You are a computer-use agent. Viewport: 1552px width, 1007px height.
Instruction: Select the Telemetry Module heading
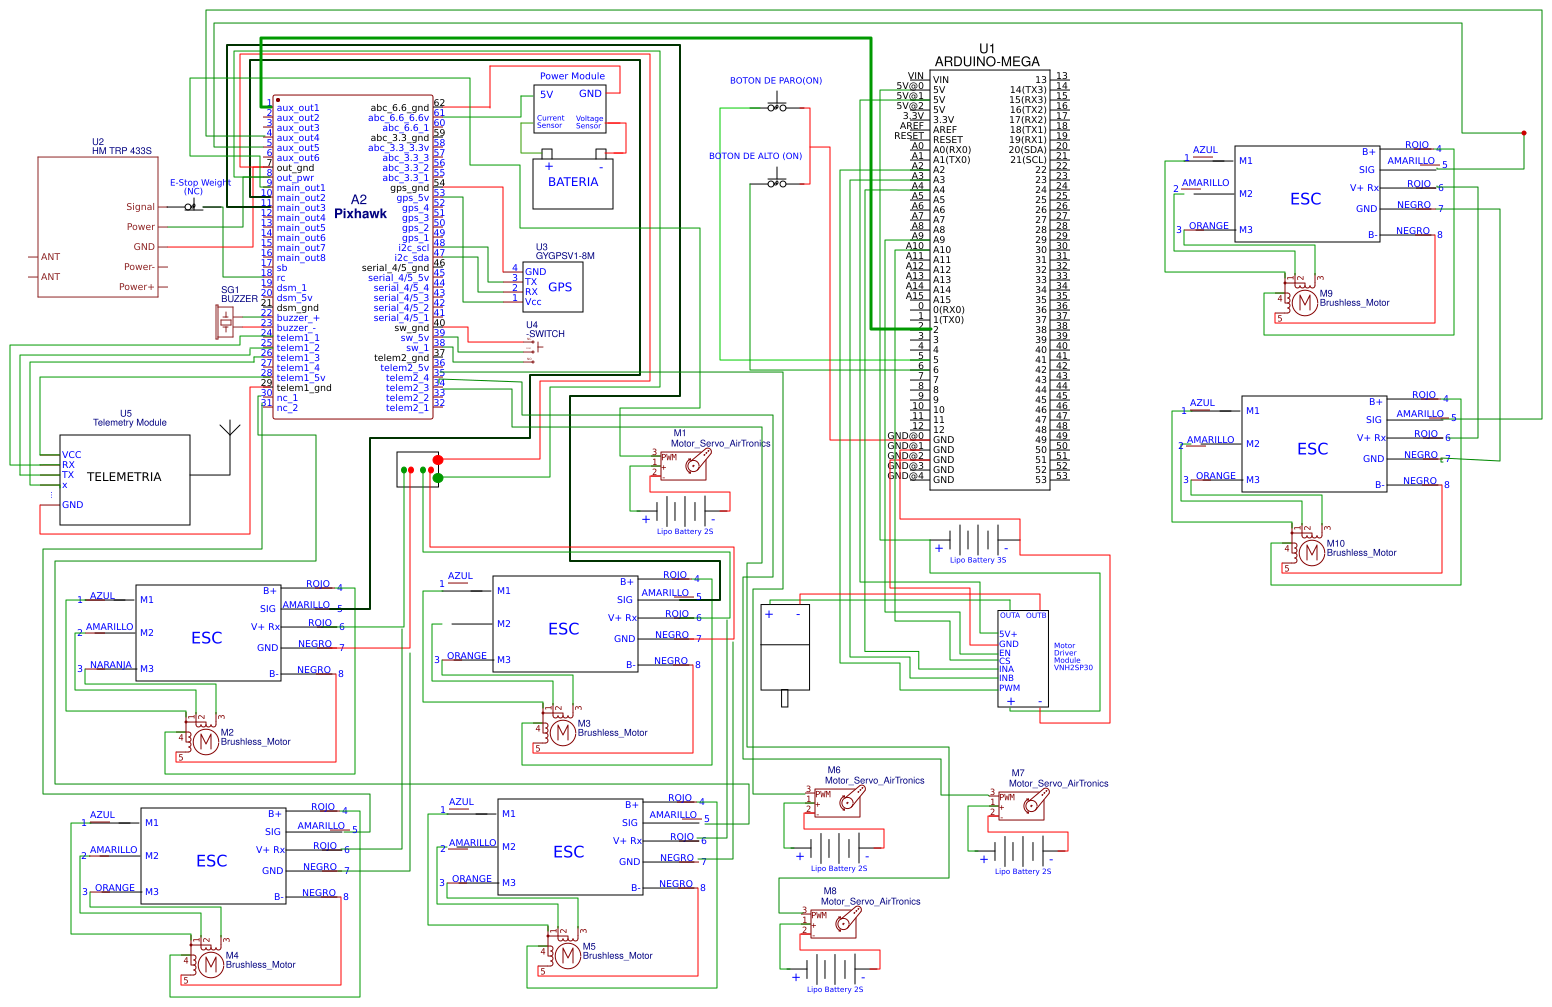point(130,423)
